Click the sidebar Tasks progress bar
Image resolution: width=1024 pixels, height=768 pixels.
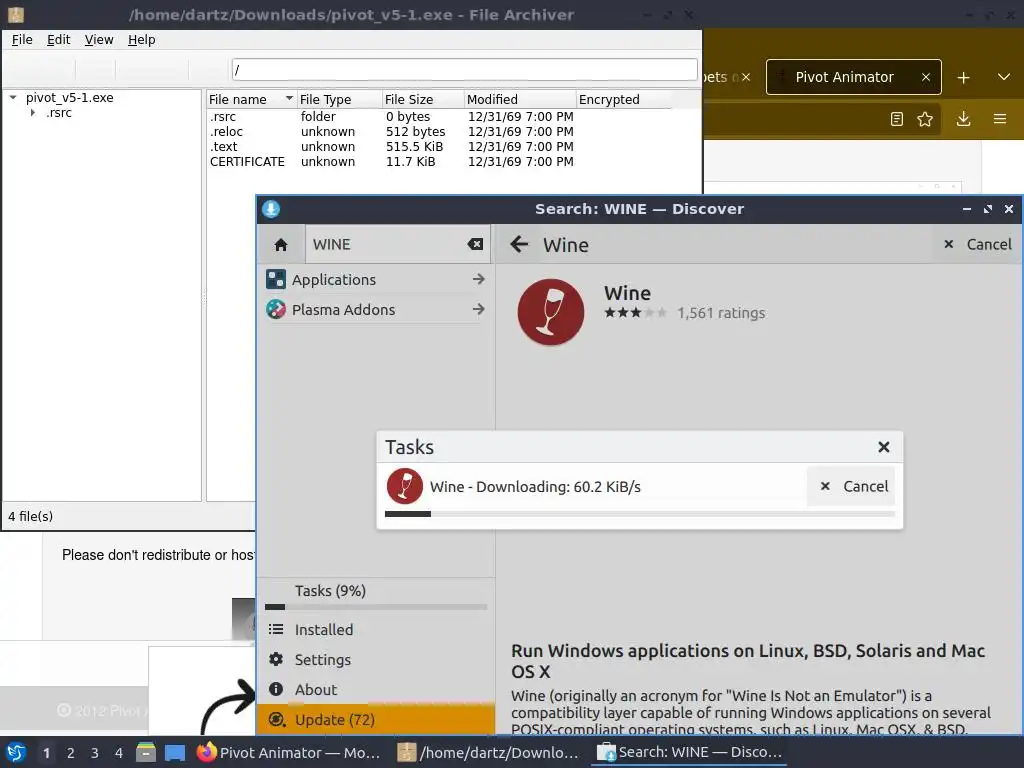[x=376, y=607]
